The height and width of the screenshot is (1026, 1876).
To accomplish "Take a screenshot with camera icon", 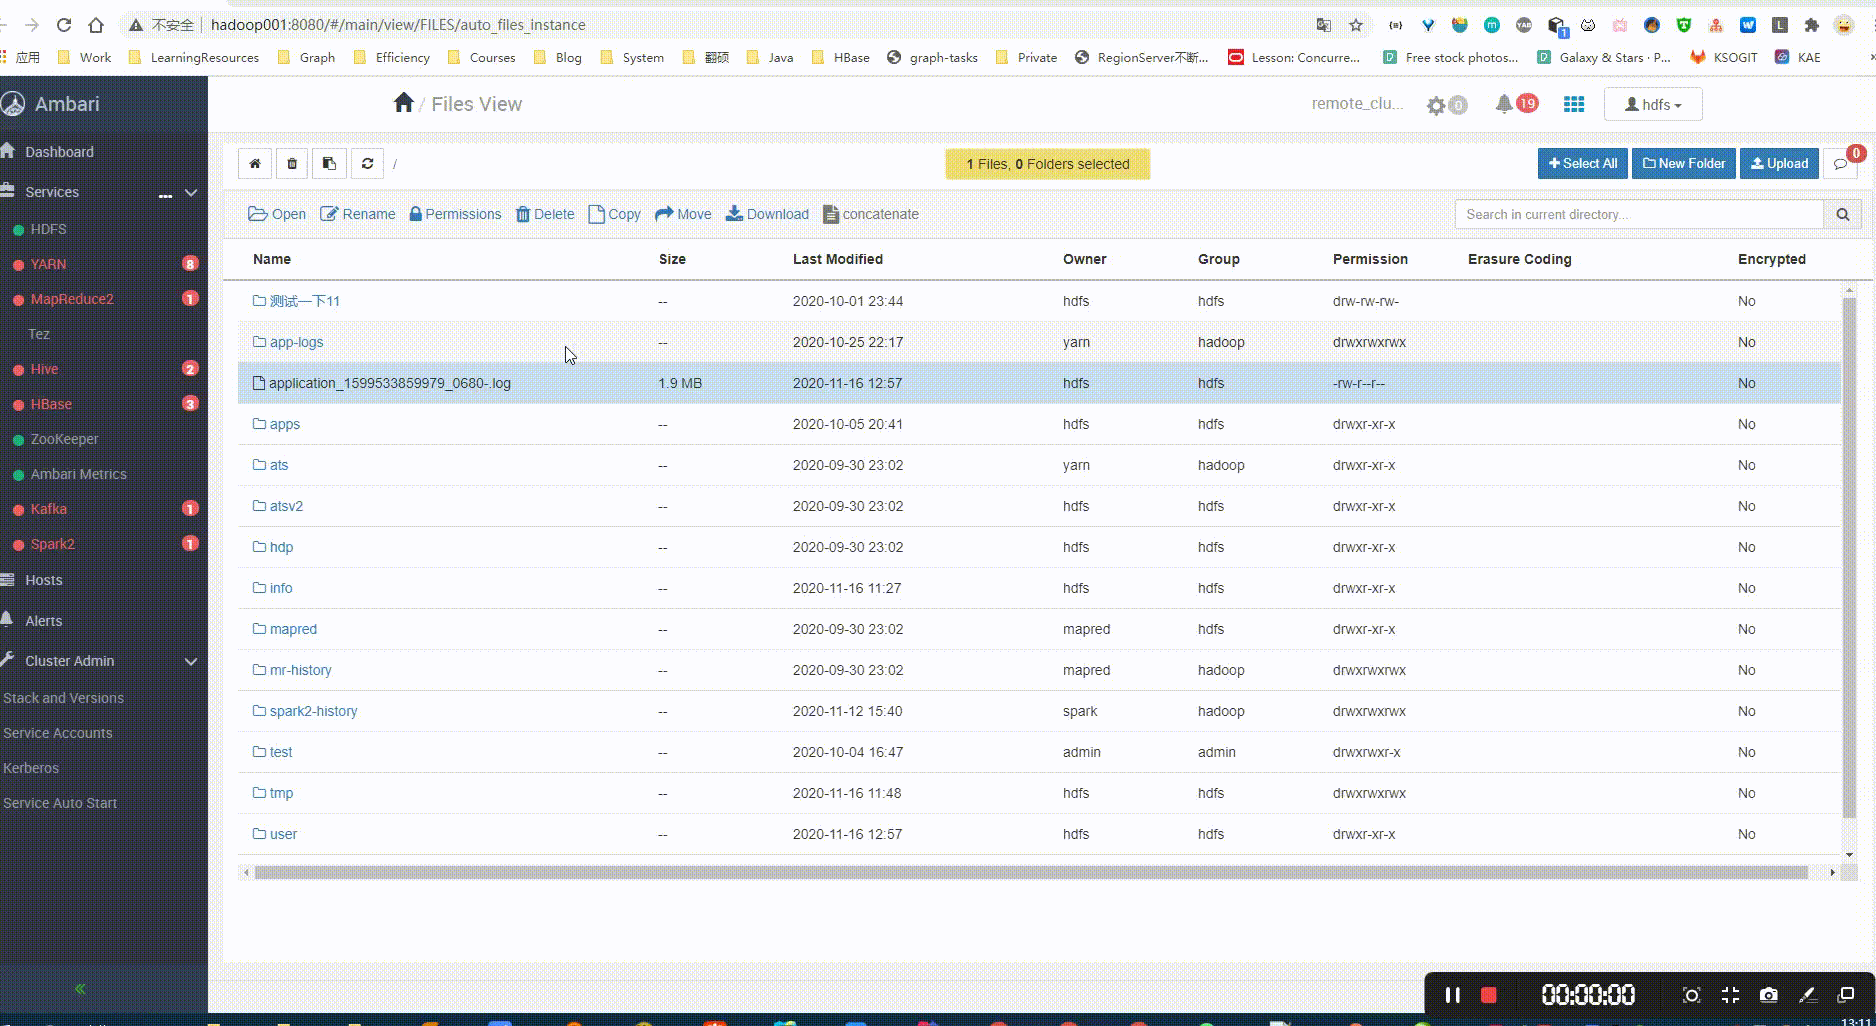I will click(1769, 995).
